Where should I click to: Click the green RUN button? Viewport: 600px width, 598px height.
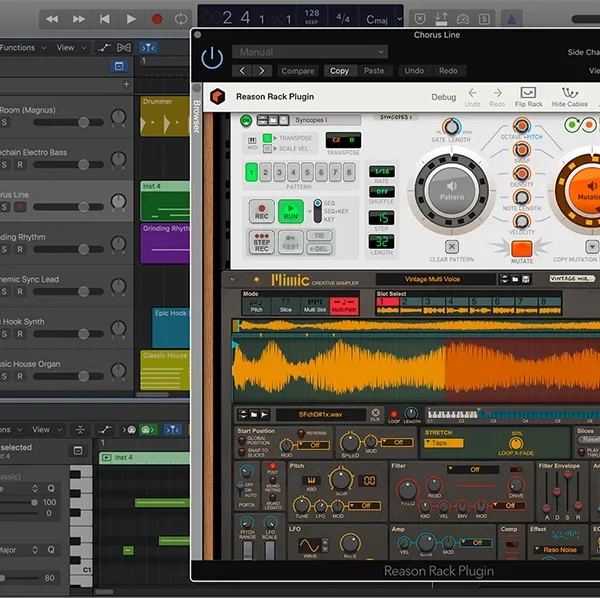pyautogui.click(x=291, y=211)
